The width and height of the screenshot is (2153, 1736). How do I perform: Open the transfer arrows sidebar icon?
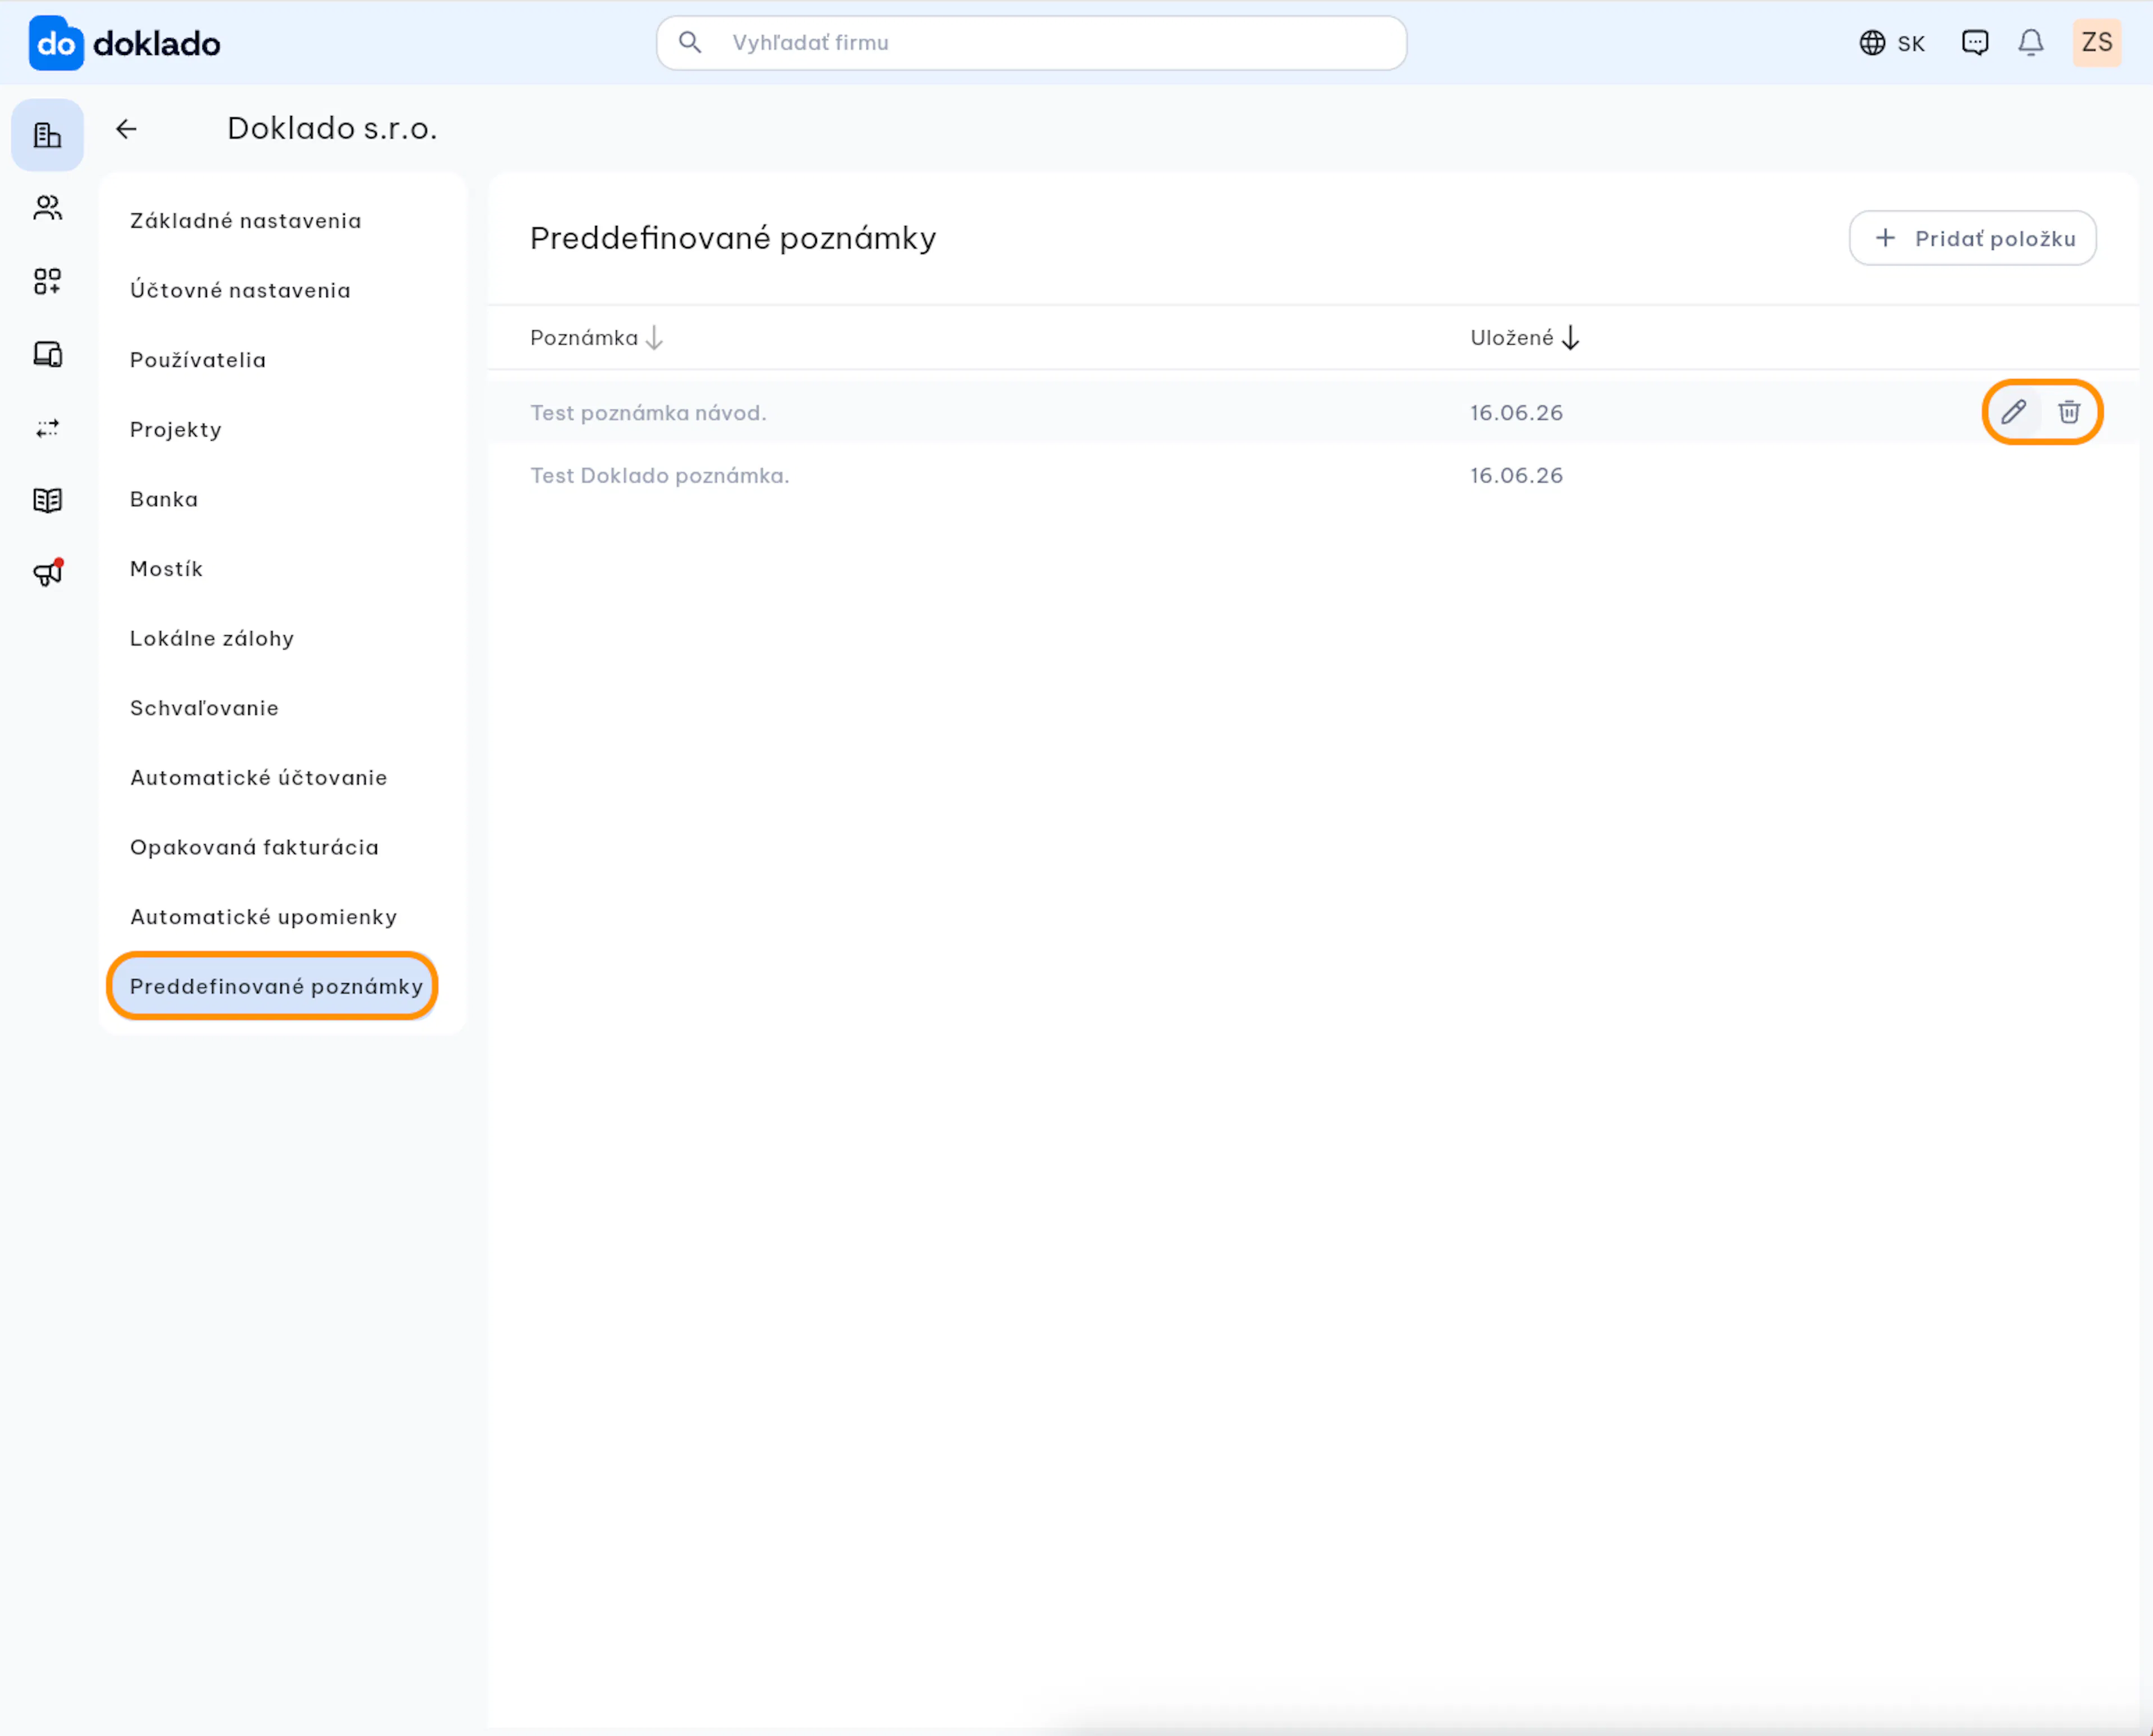(47, 428)
